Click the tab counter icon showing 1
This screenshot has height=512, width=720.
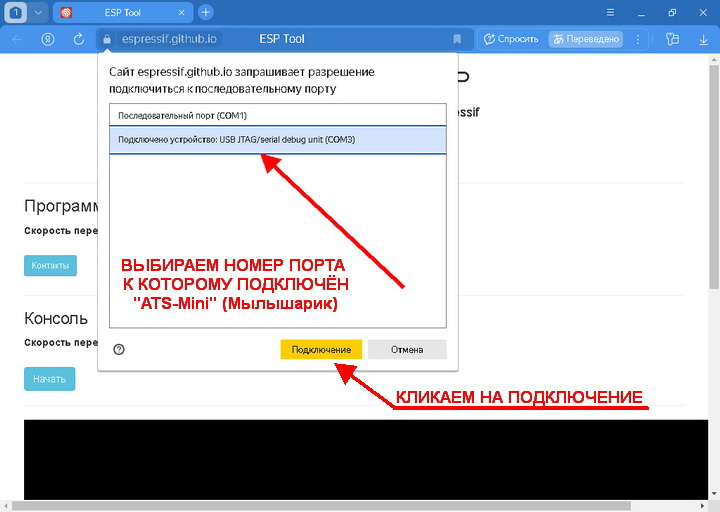(x=16, y=12)
